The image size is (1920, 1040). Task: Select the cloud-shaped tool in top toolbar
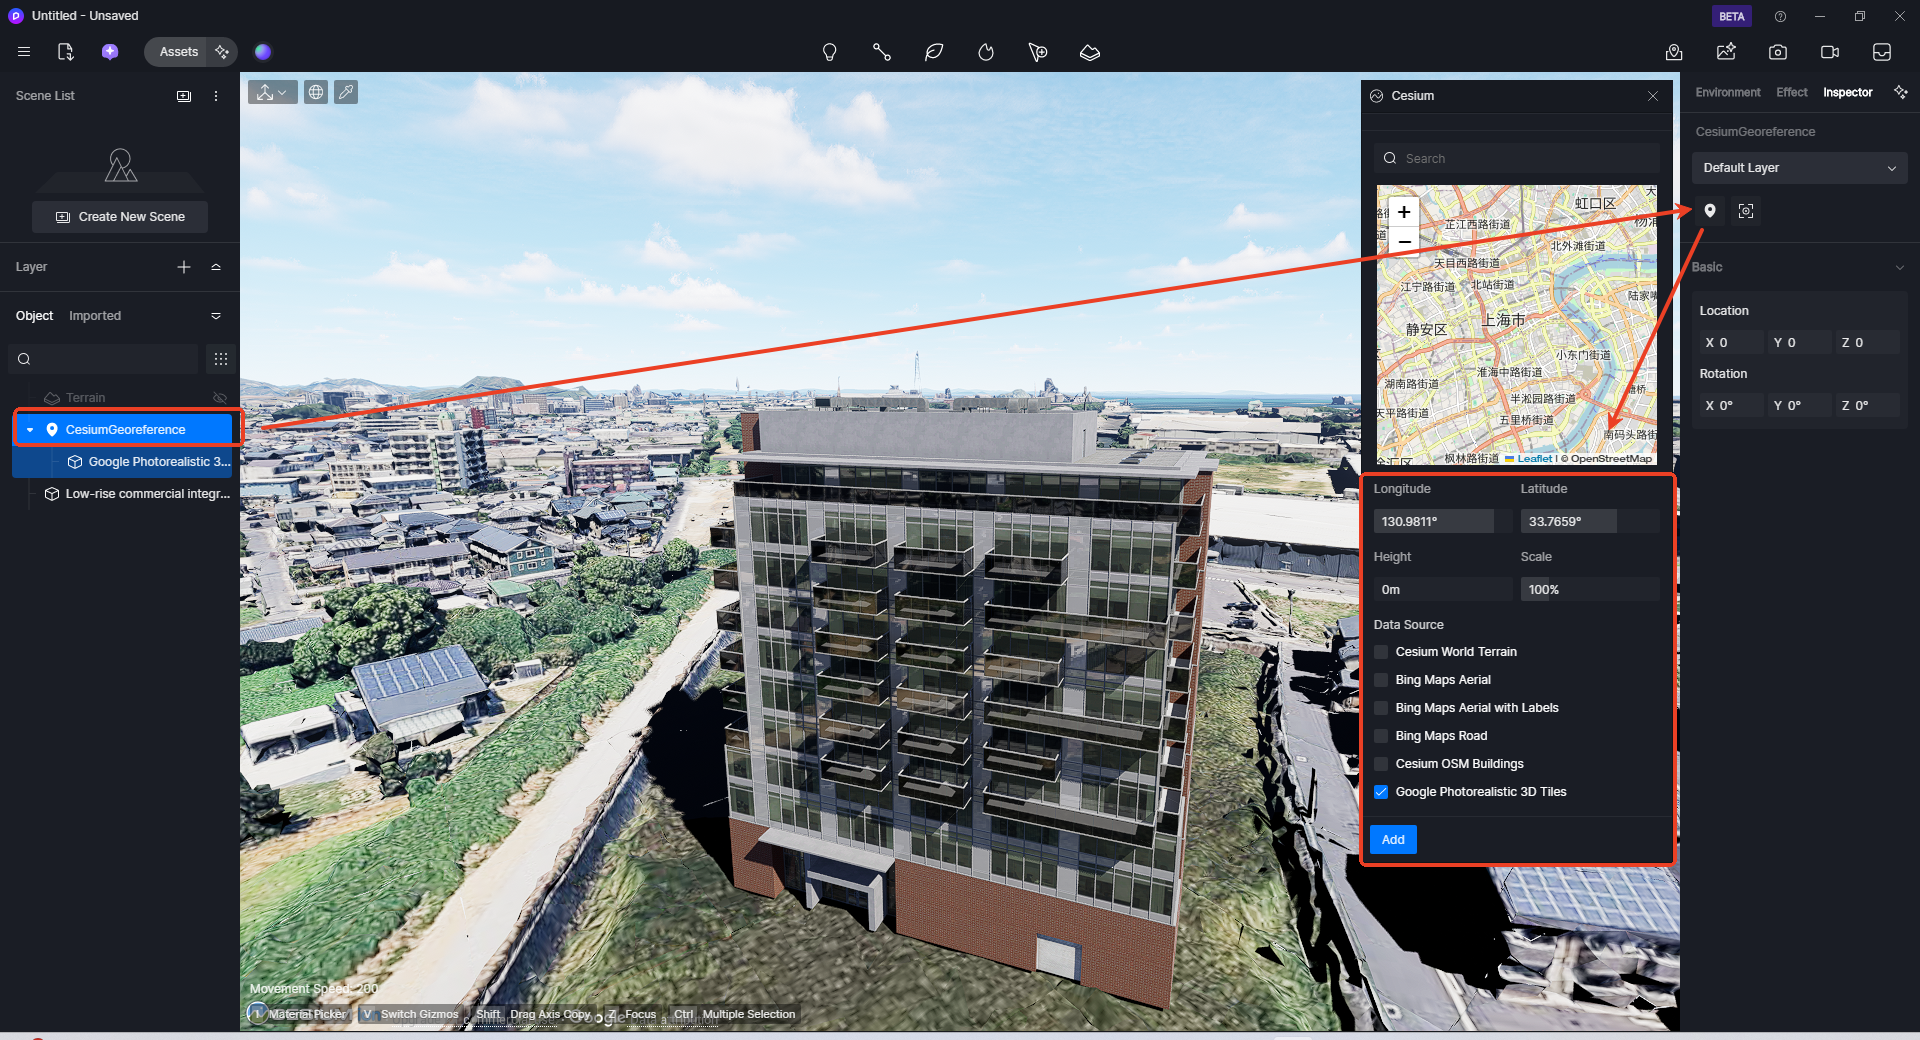1090,52
